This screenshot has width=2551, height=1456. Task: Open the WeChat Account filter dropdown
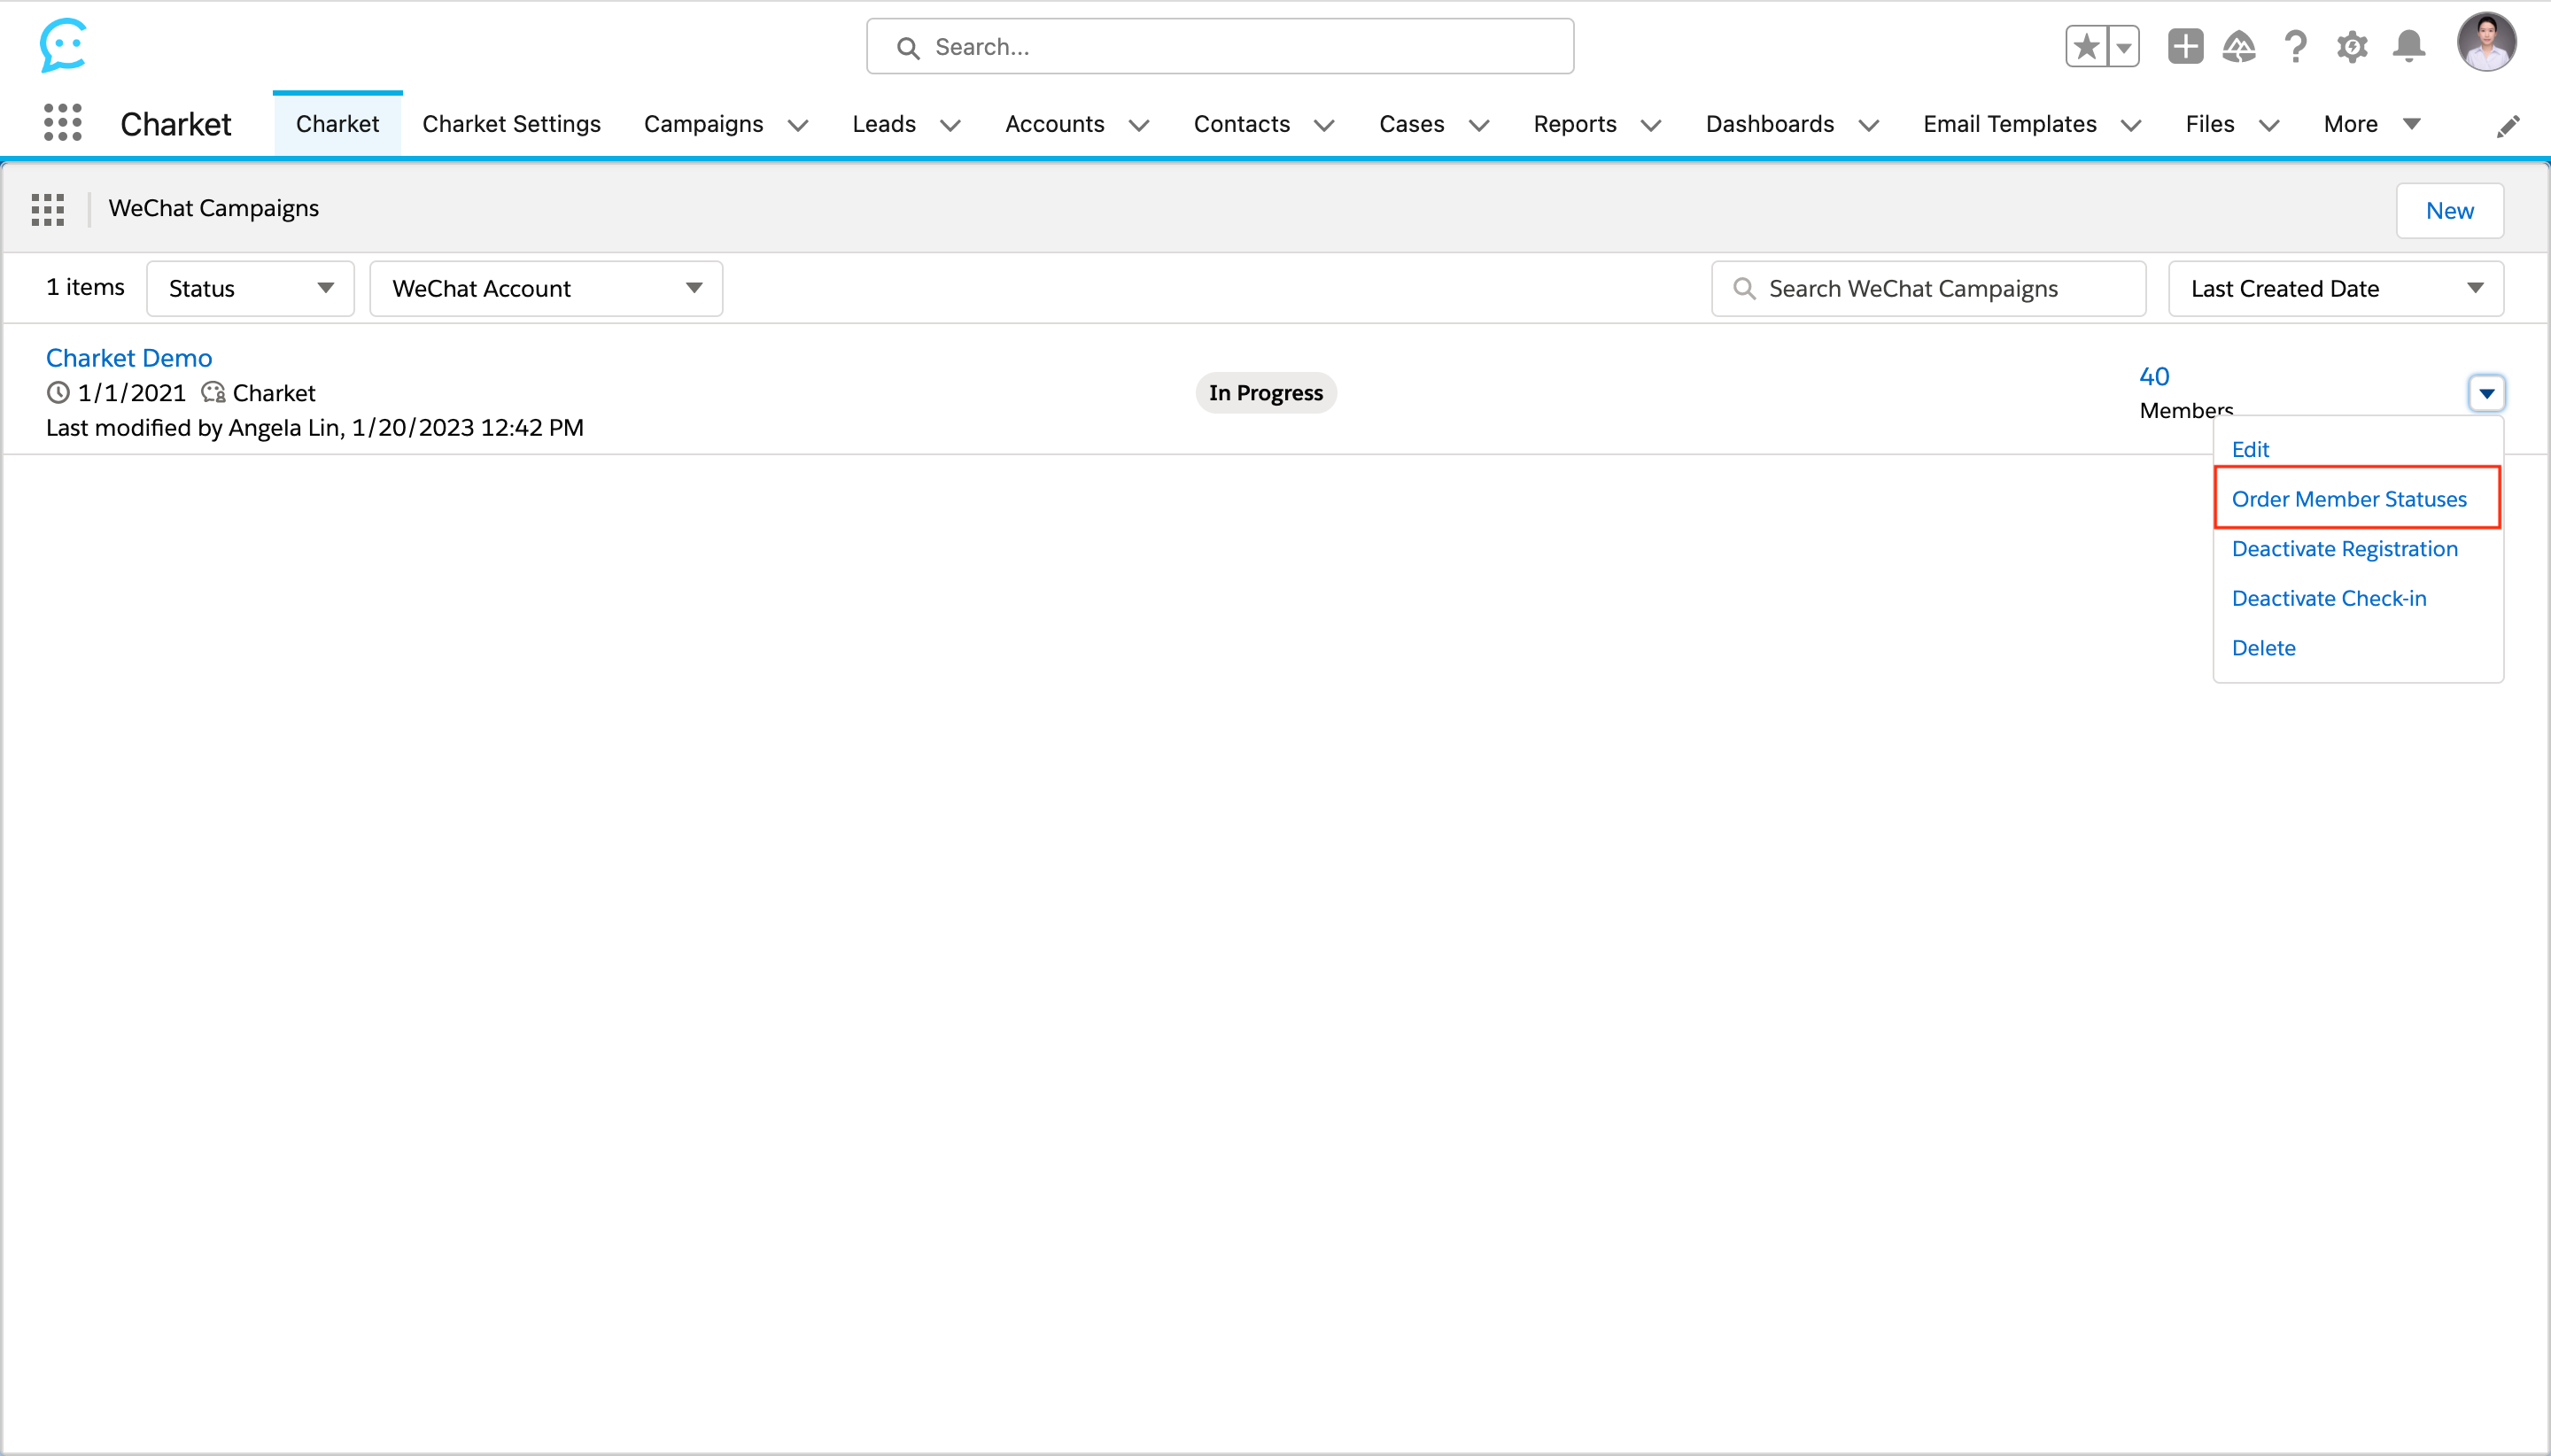(546, 289)
